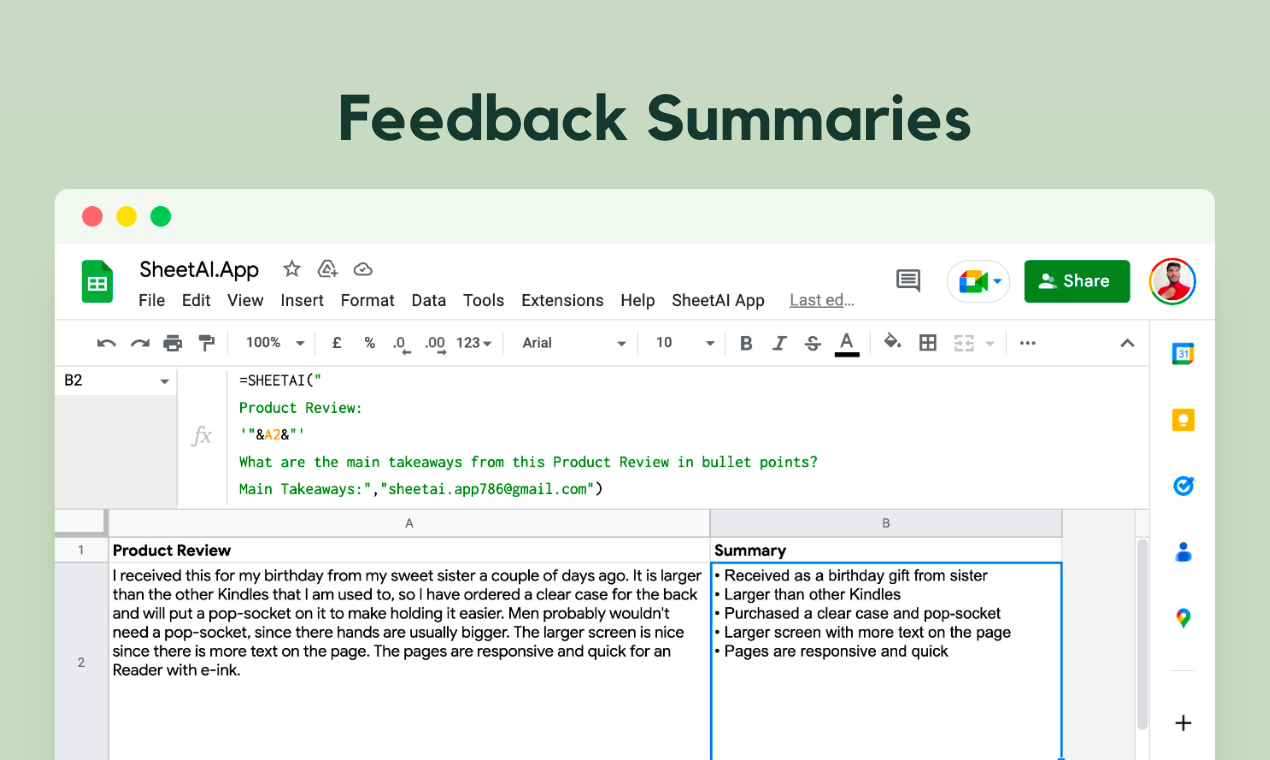Open the account profile avatar
Image resolution: width=1270 pixels, height=760 pixels.
point(1172,282)
